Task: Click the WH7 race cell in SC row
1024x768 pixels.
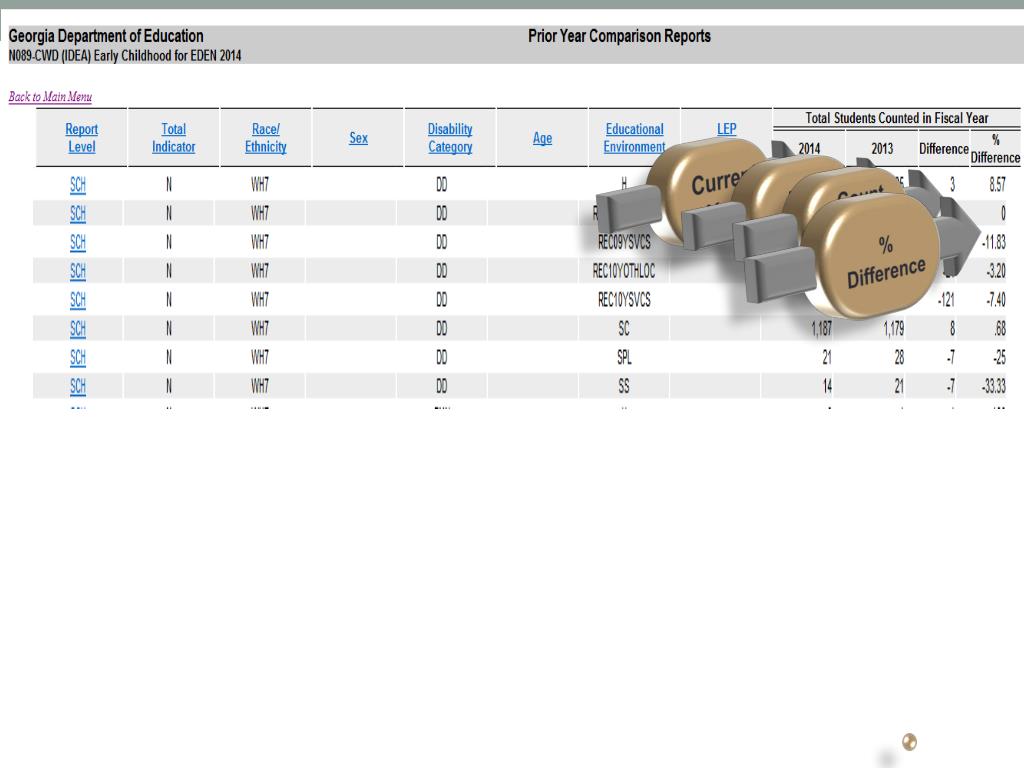Action: [260, 328]
